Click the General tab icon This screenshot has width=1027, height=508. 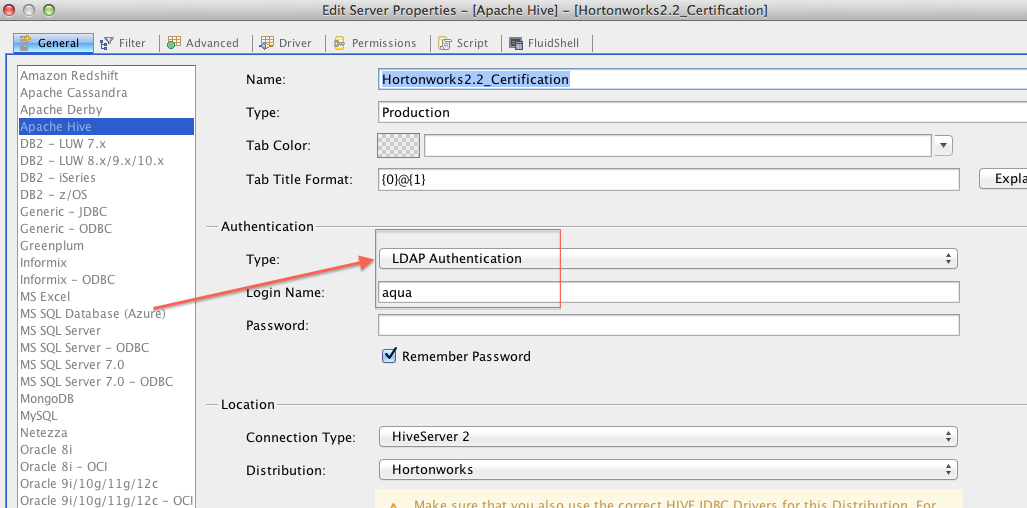click(x=26, y=43)
